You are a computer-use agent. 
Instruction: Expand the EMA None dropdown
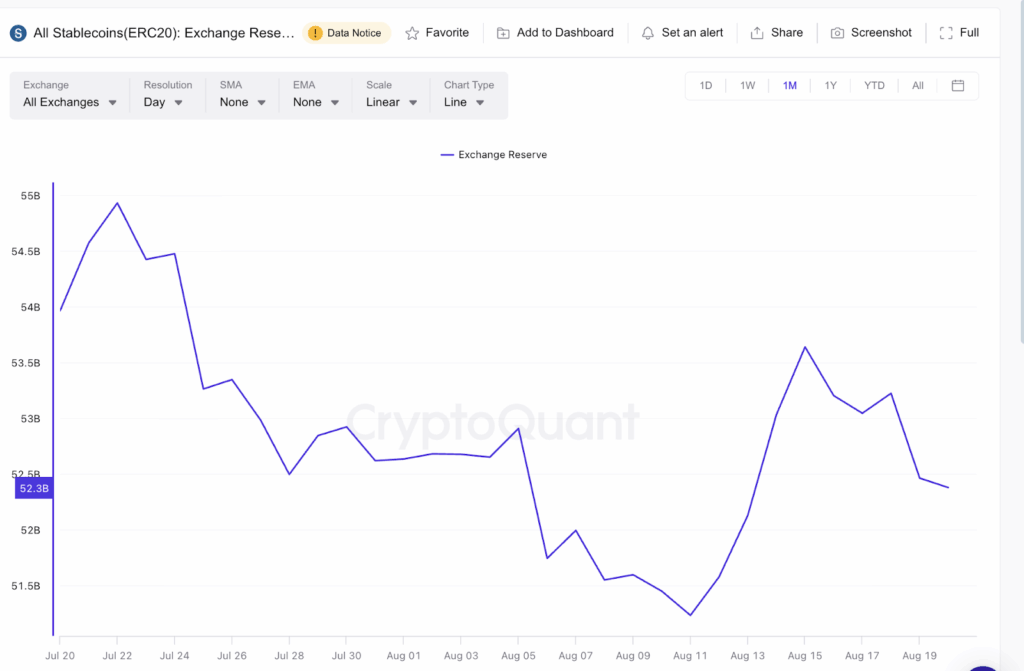[315, 95]
